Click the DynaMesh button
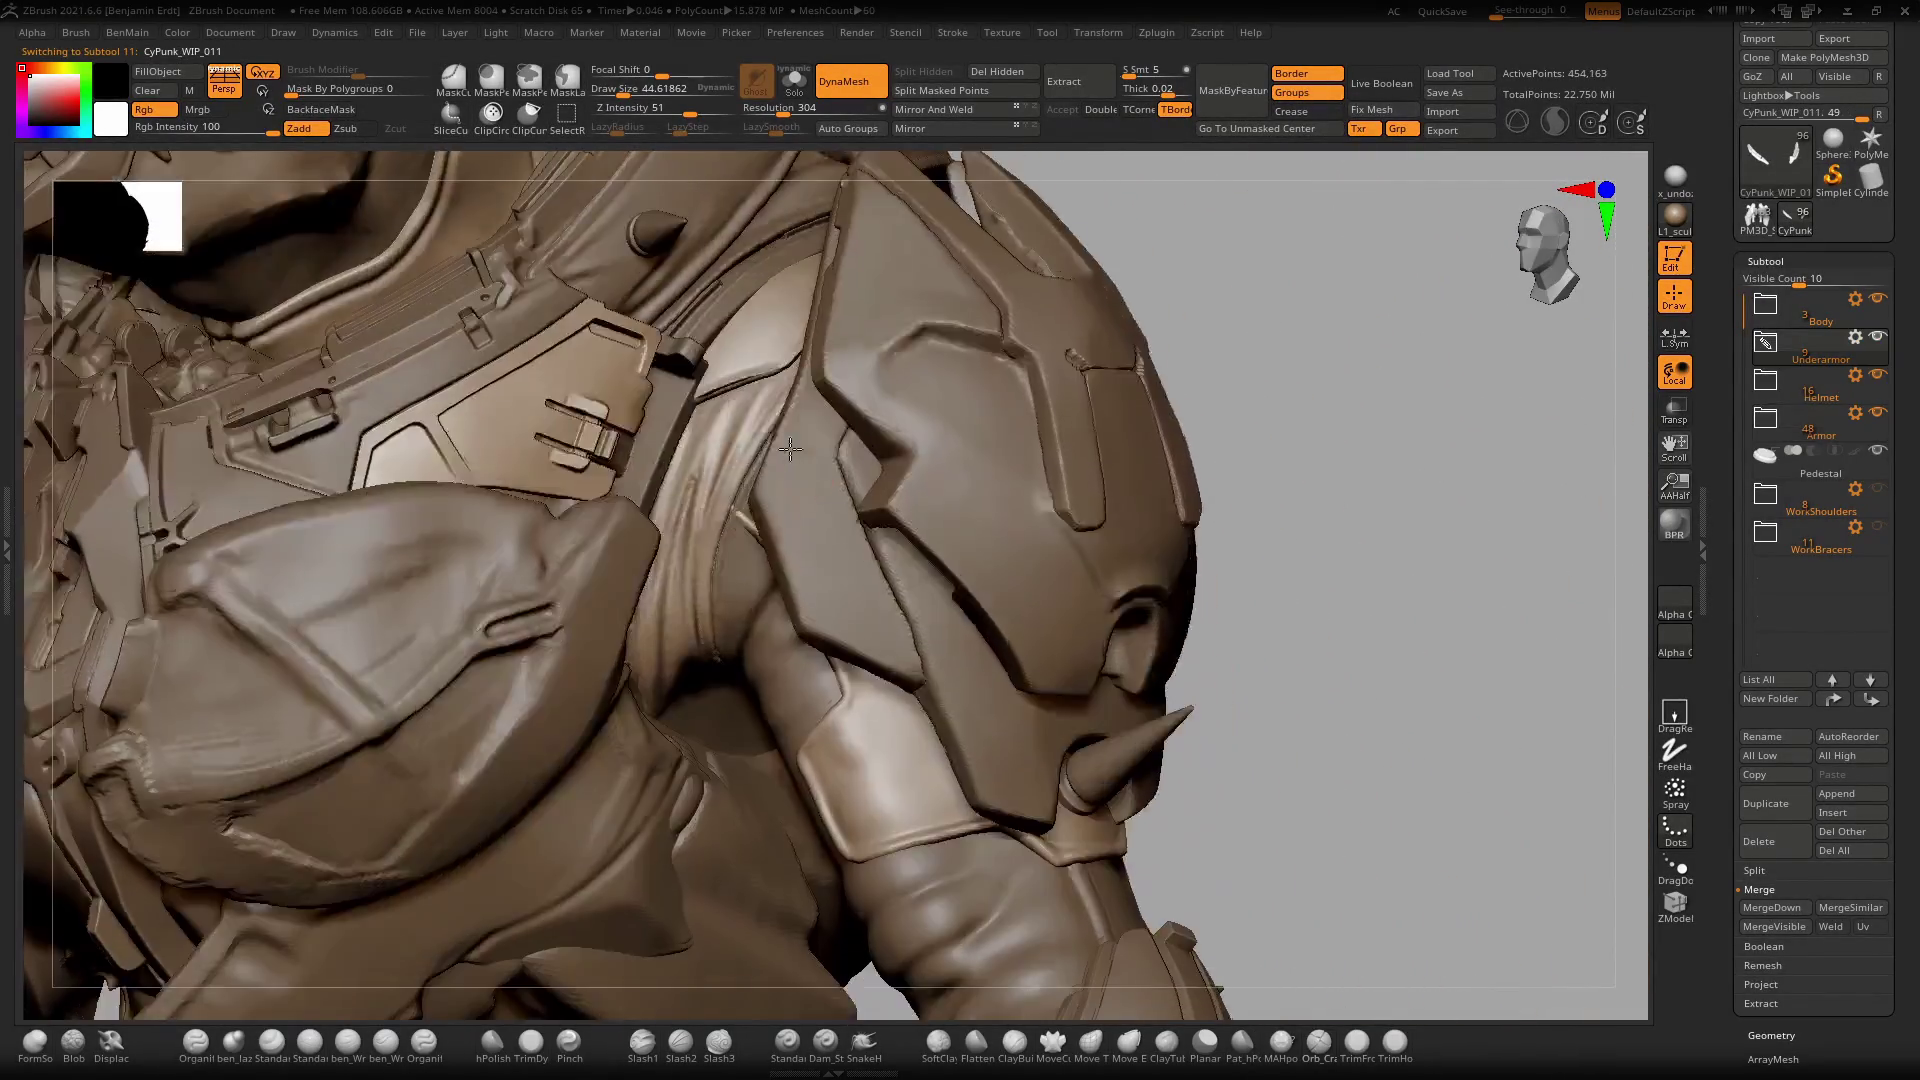This screenshot has height=1080, width=1920. click(x=851, y=81)
